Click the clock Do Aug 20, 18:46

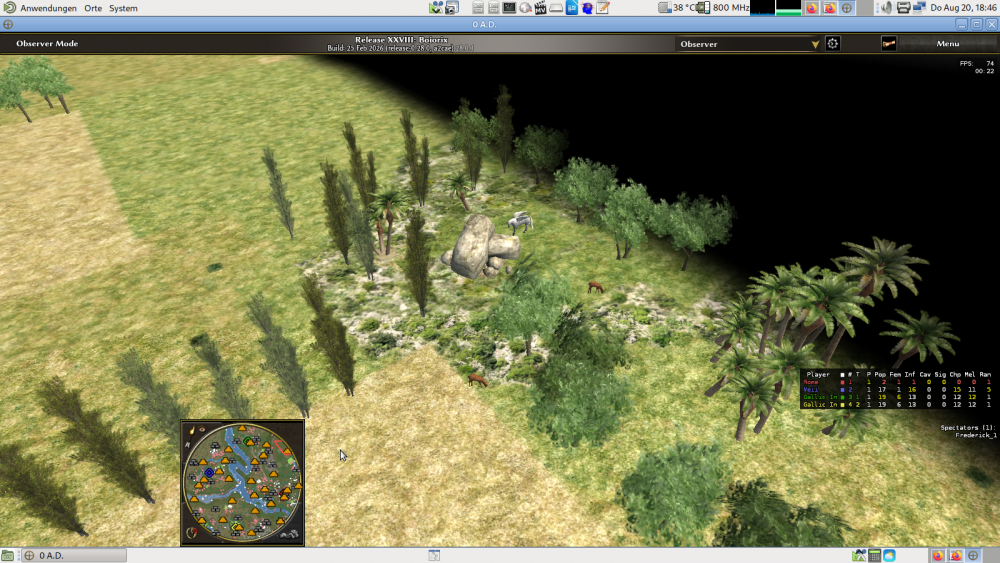[963, 8]
